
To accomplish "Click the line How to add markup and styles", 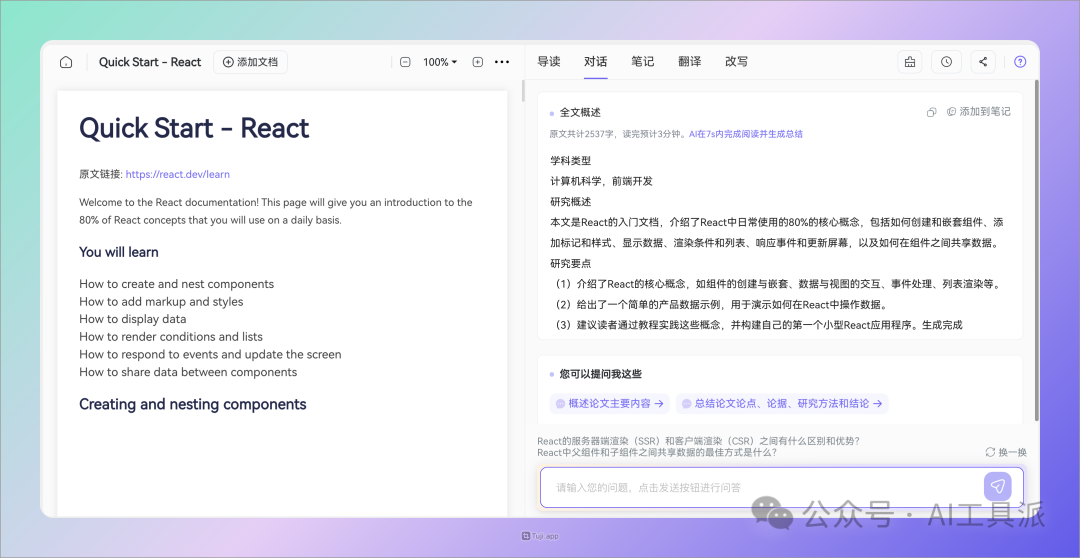I will (x=161, y=302).
